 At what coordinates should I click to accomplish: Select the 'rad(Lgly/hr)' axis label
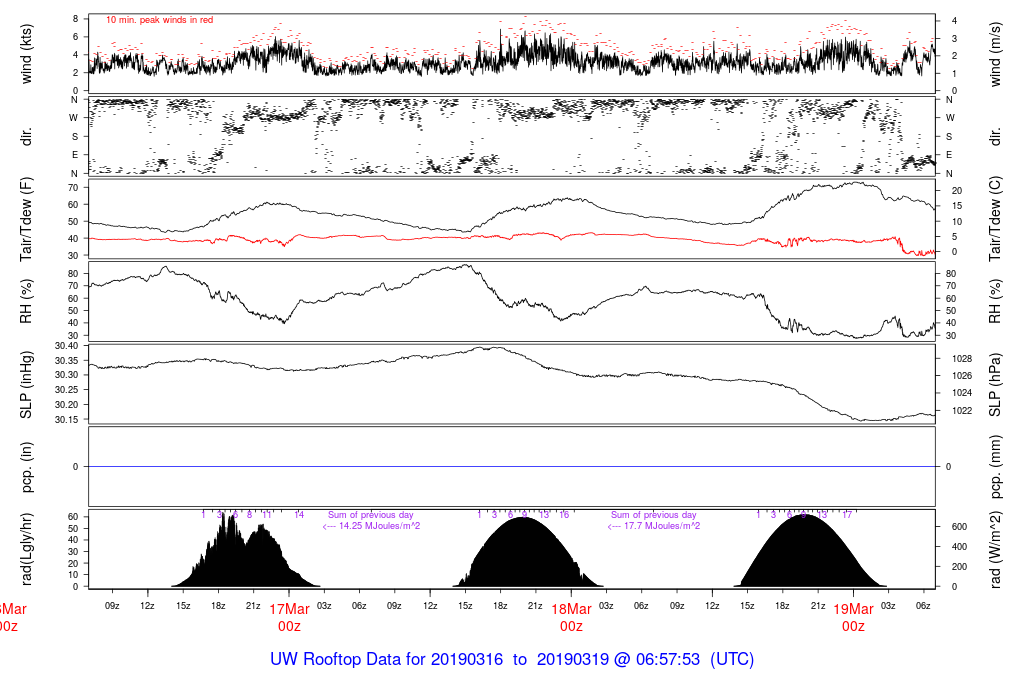pyautogui.click(x=26, y=549)
